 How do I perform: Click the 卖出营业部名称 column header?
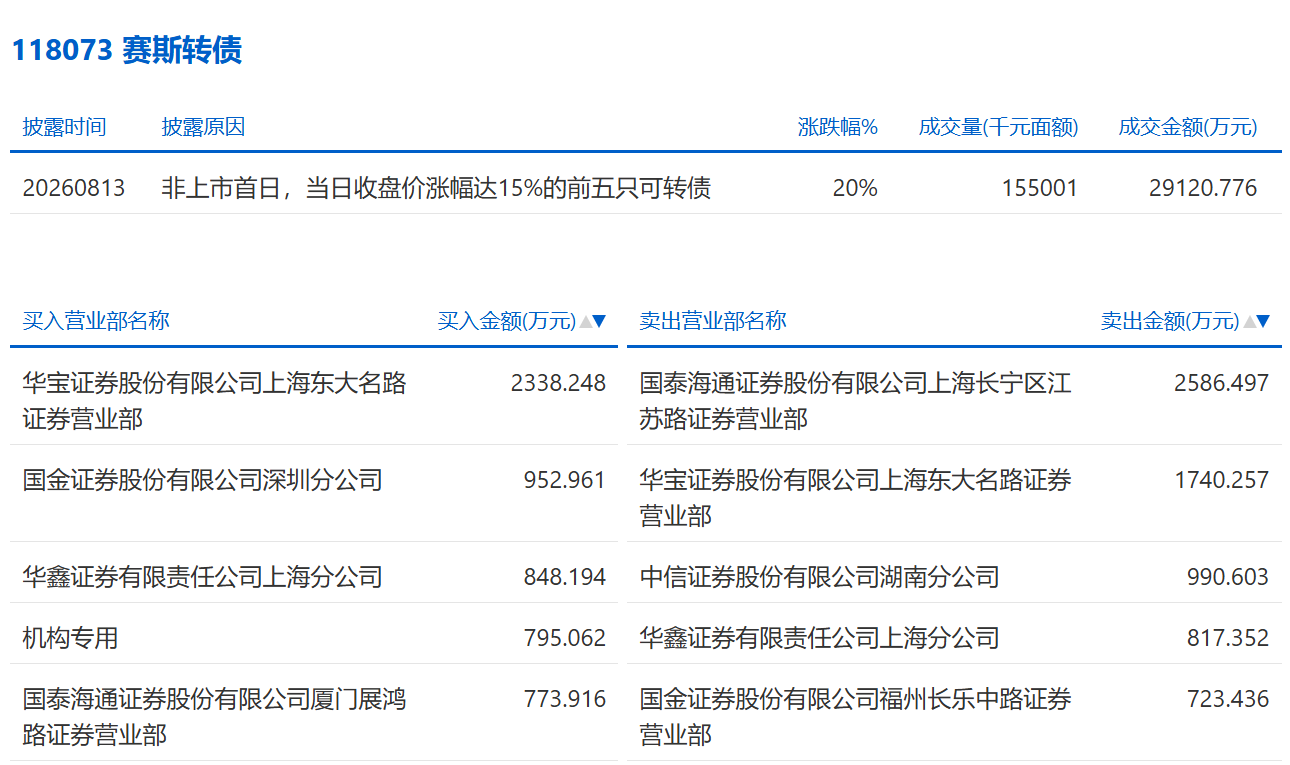click(713, 320)
